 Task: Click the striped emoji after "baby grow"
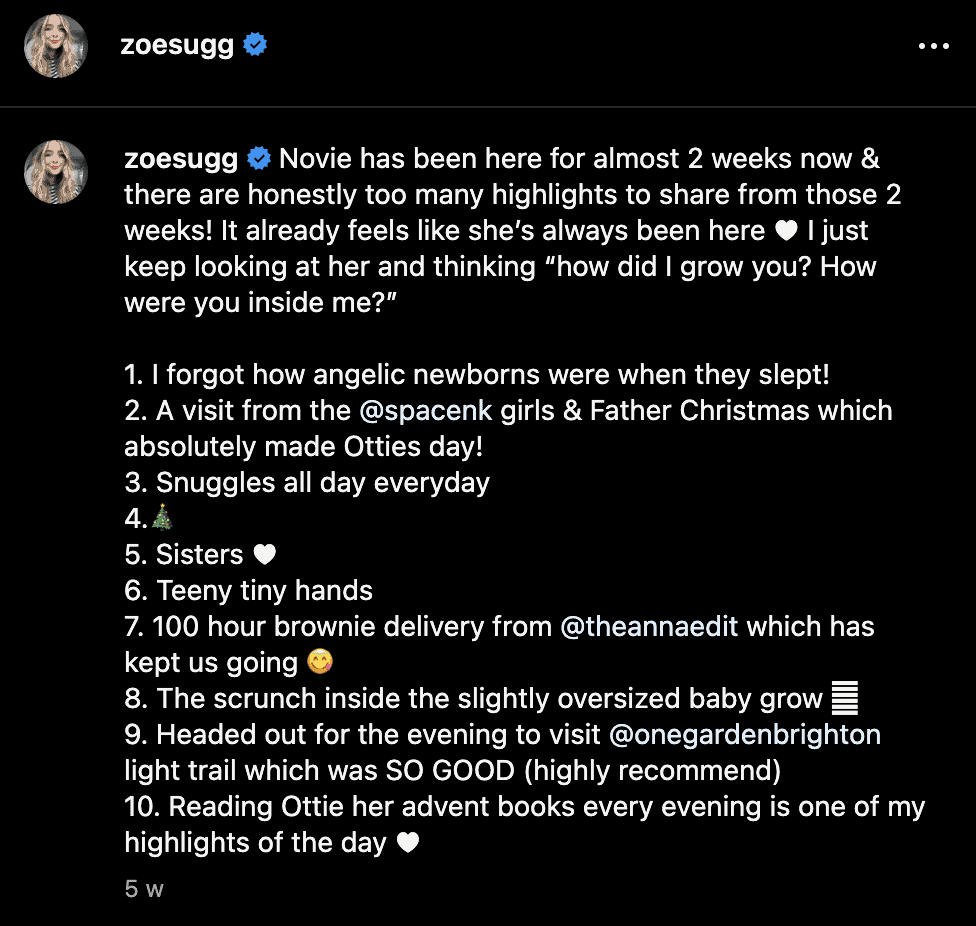(845, 698)
